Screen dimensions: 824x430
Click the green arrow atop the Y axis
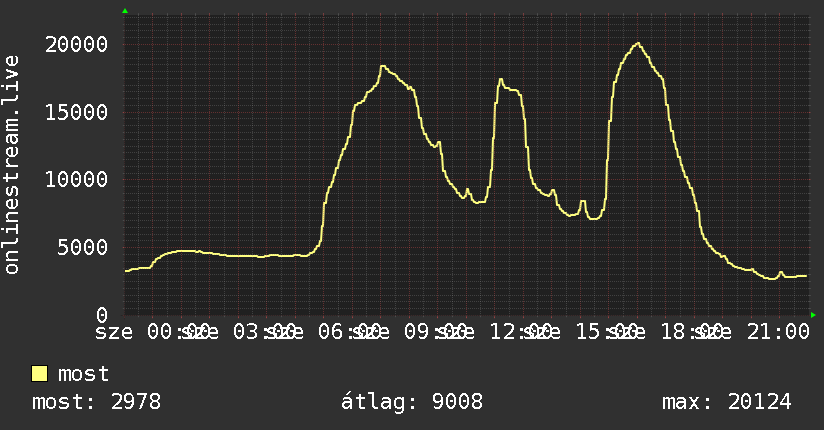125,11
